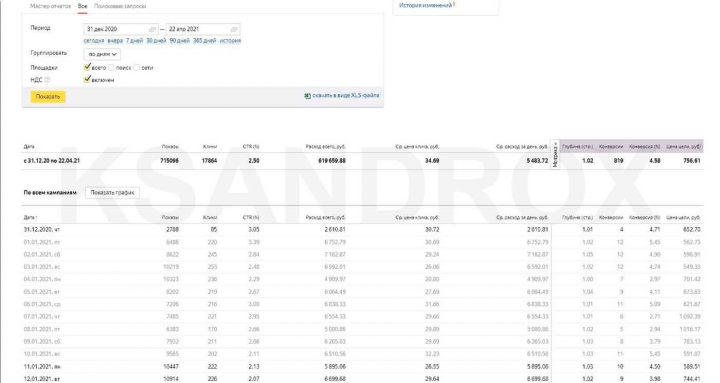Sort by Показы column in daily table
This screenshot has width=720, height=383.
pyautogui.click(x=170, y=217)
